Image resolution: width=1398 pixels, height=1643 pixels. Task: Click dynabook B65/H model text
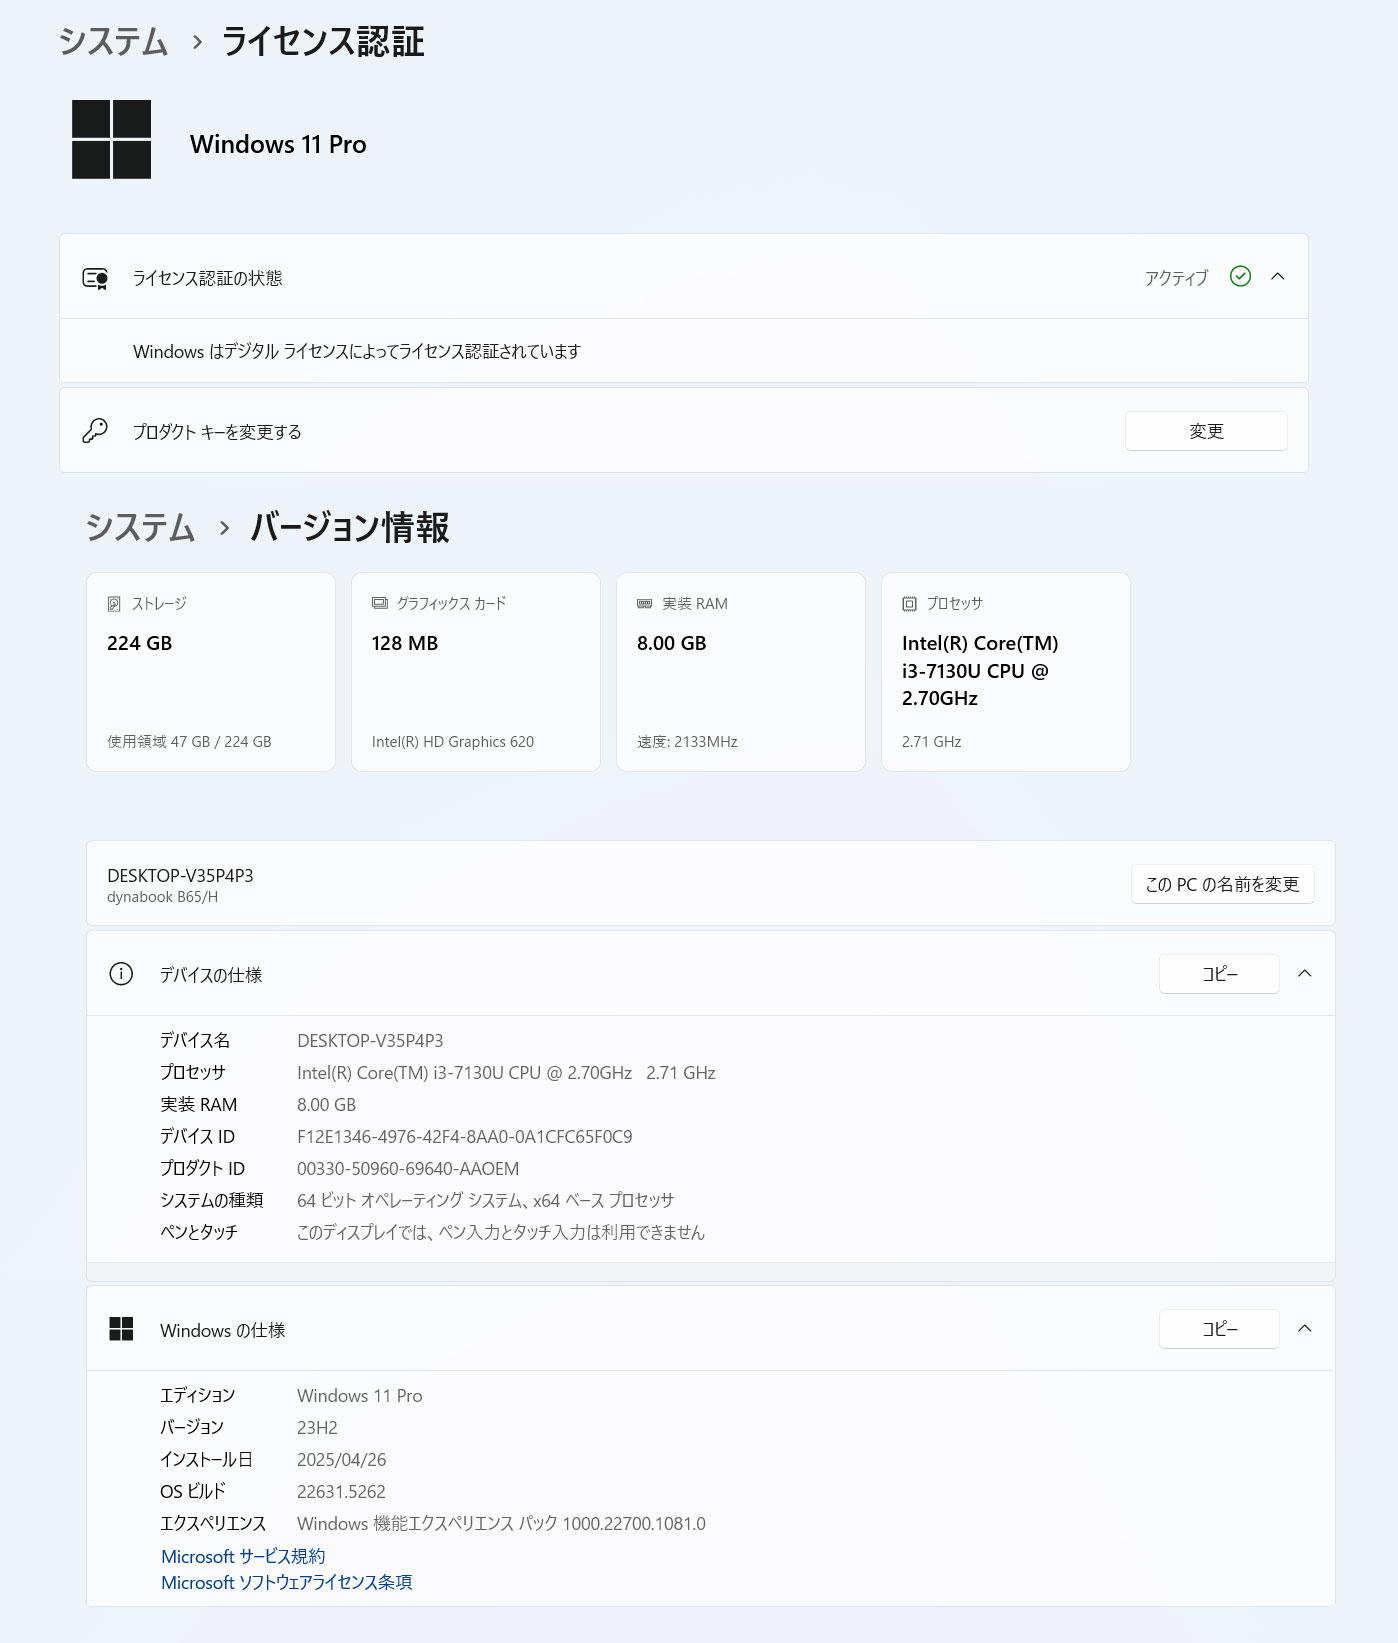[x=162, y=897]
